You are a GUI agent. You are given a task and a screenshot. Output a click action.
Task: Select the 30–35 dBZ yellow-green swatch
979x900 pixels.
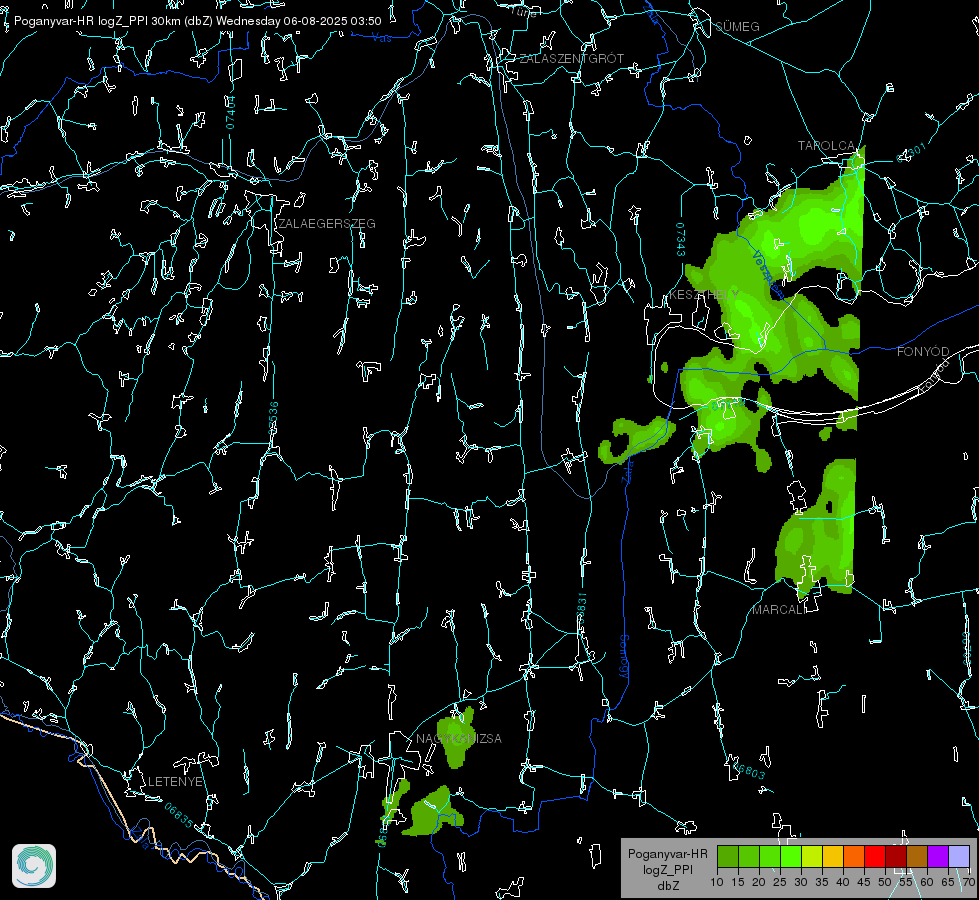tap(812, 857)
